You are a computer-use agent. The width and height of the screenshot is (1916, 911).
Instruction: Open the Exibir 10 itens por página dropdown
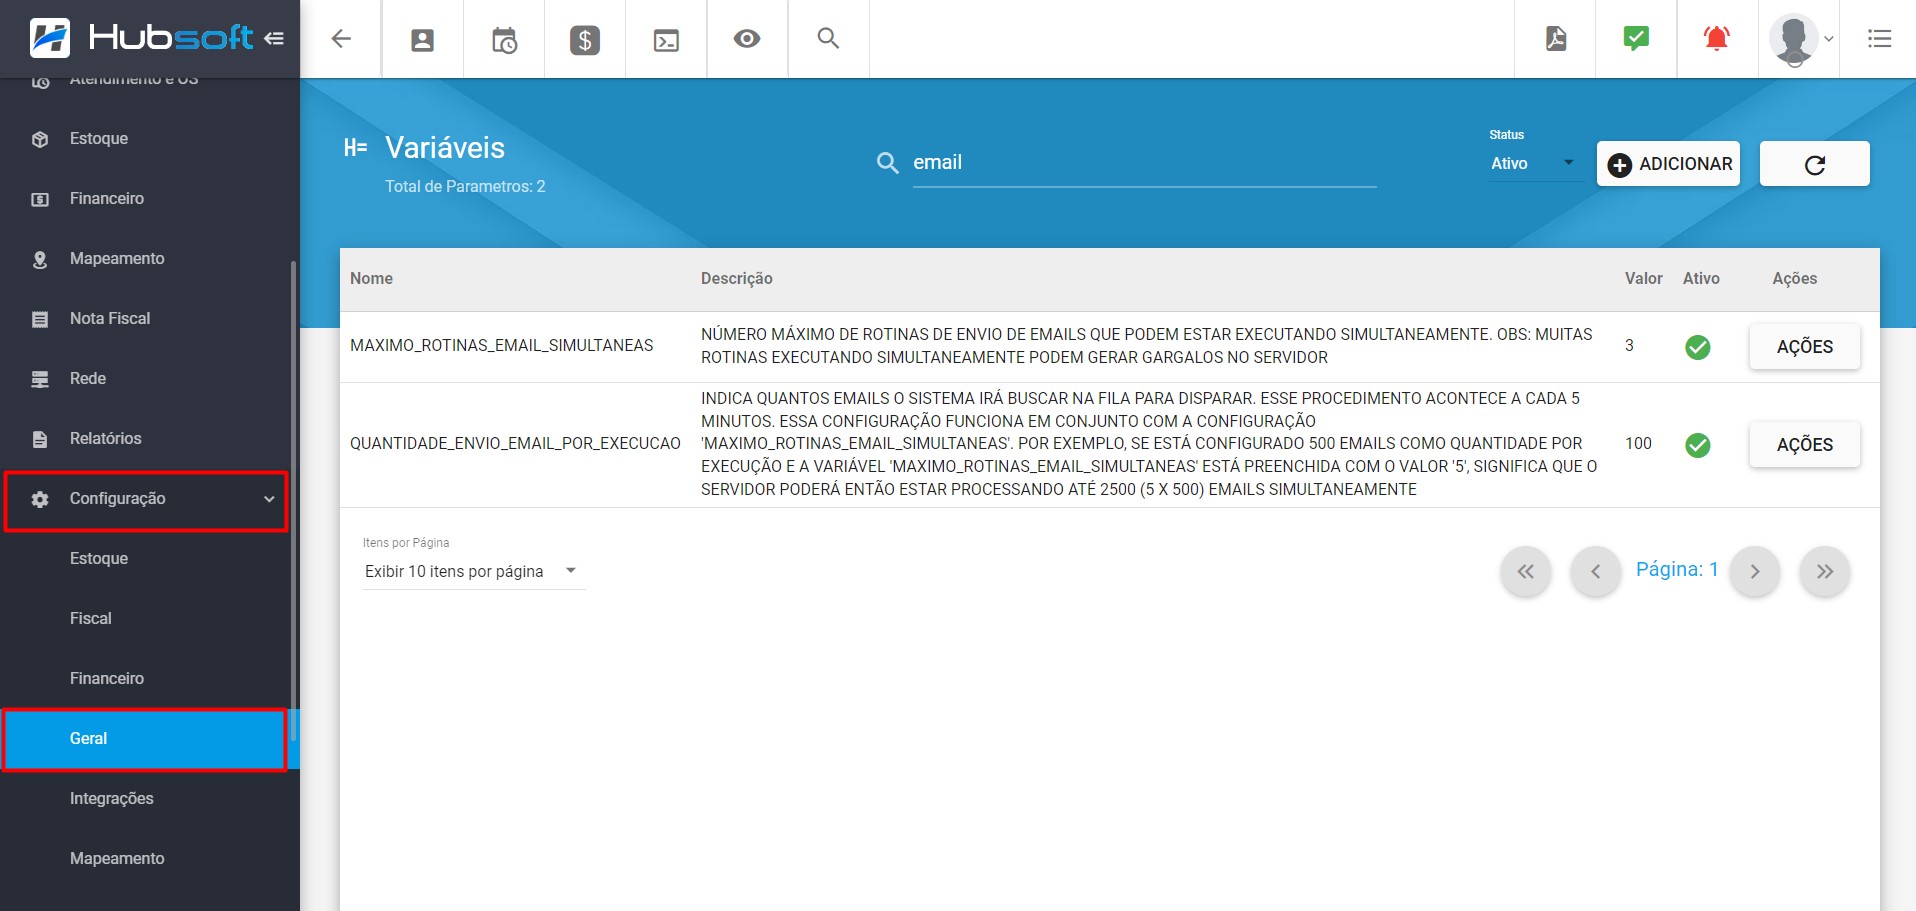[473, 571]
